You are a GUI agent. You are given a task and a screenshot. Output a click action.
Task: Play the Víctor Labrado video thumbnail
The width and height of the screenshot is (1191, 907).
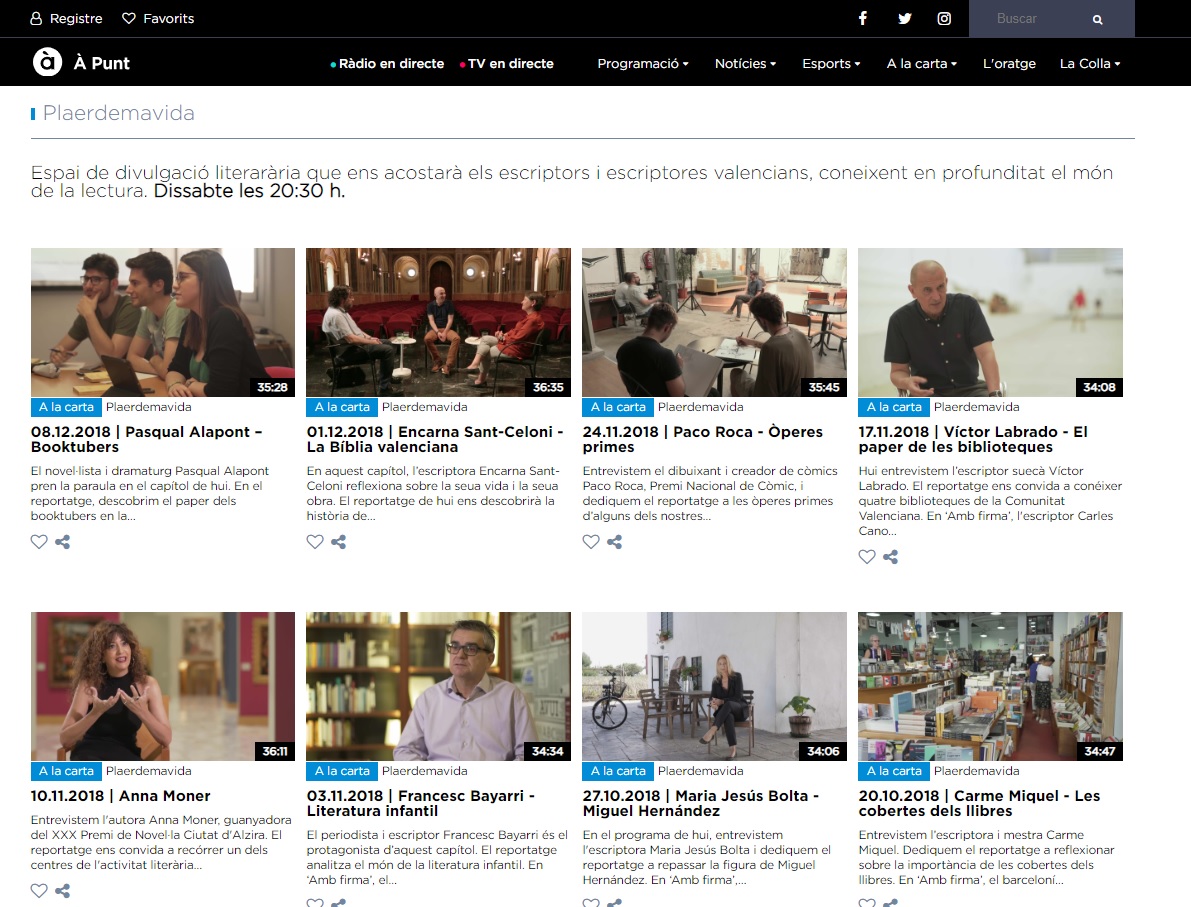point(990,322)
